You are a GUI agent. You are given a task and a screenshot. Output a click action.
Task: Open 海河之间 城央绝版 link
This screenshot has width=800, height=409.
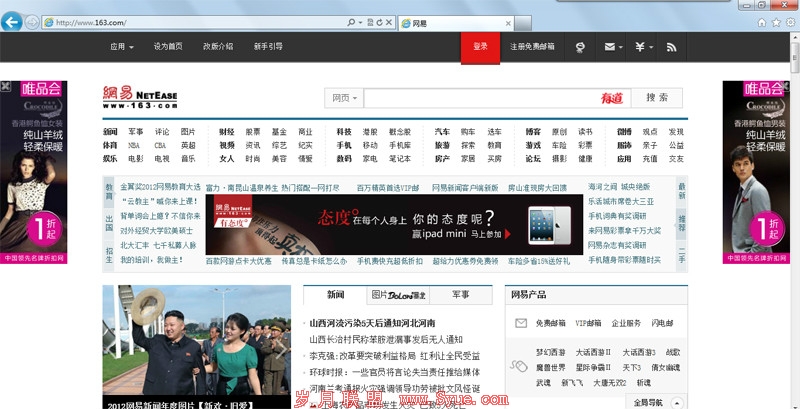[619, 187]
